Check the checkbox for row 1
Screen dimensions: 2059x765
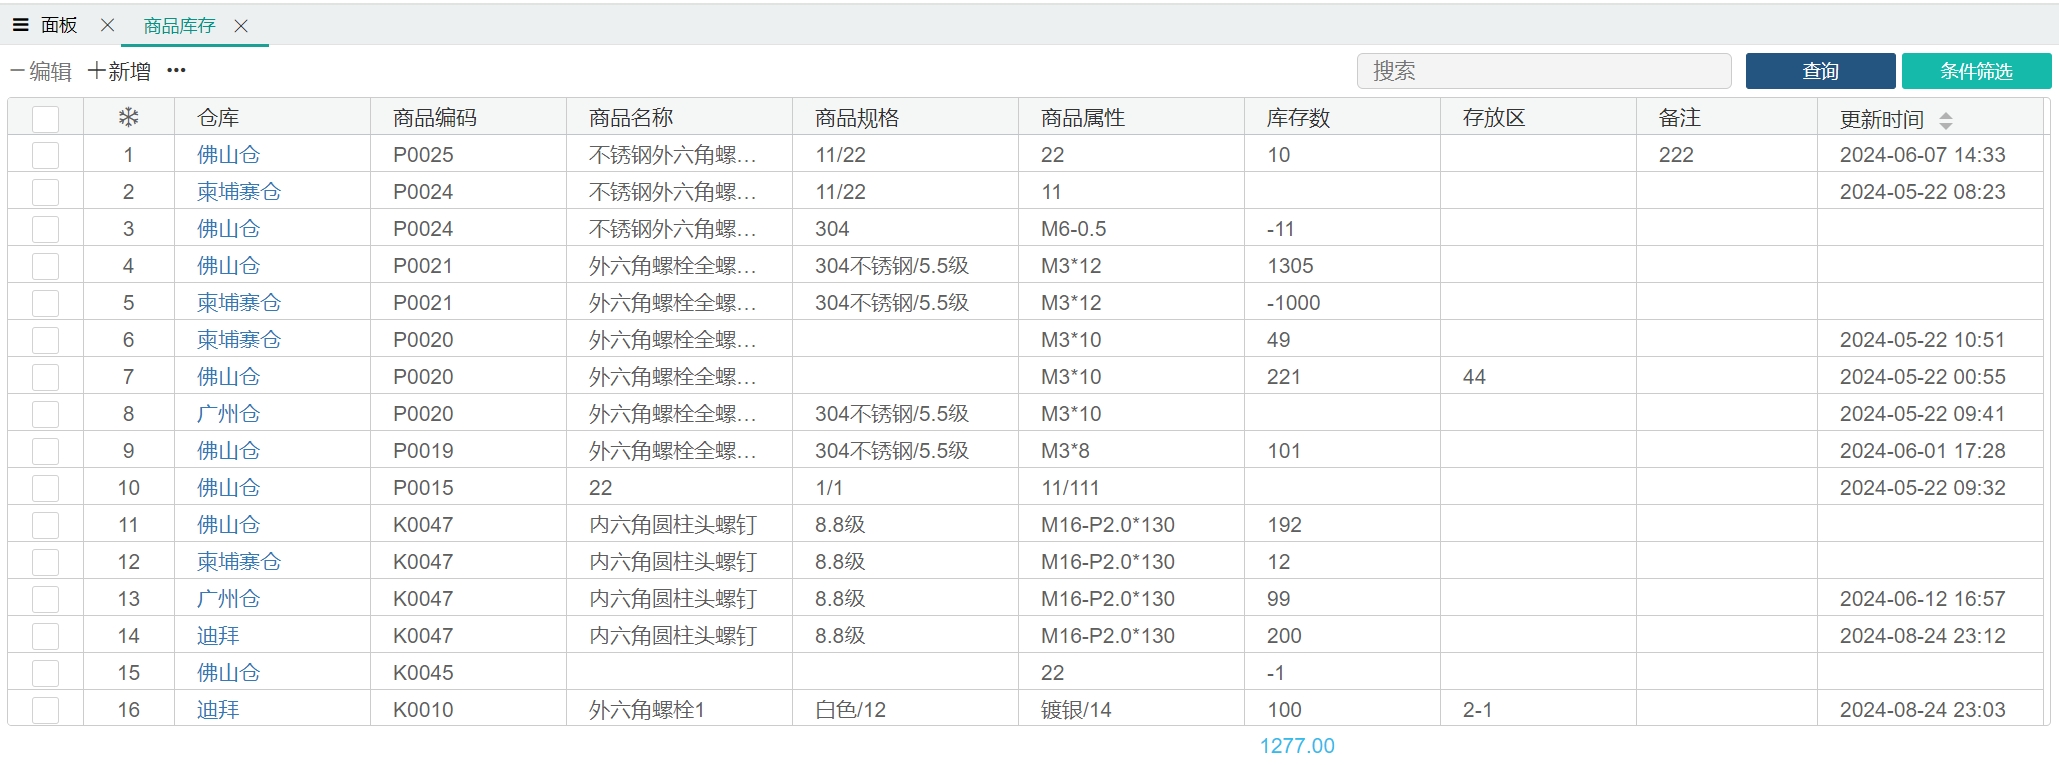[46, 155]
